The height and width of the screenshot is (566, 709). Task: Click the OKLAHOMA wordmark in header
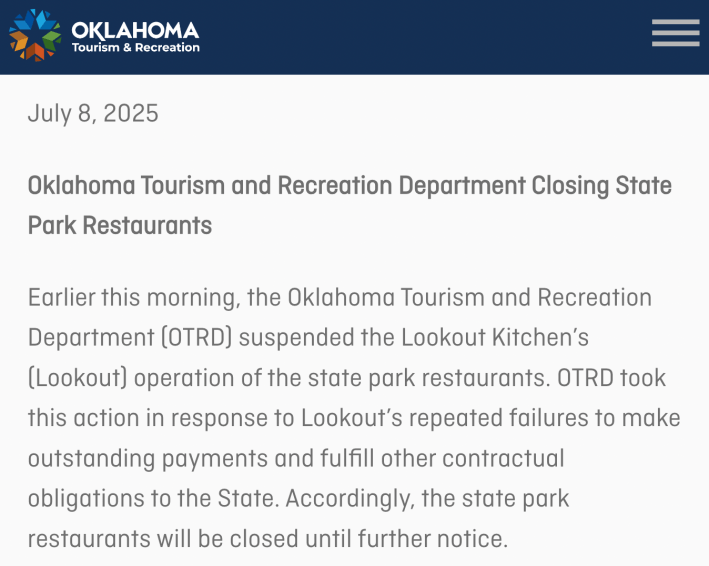135,30
